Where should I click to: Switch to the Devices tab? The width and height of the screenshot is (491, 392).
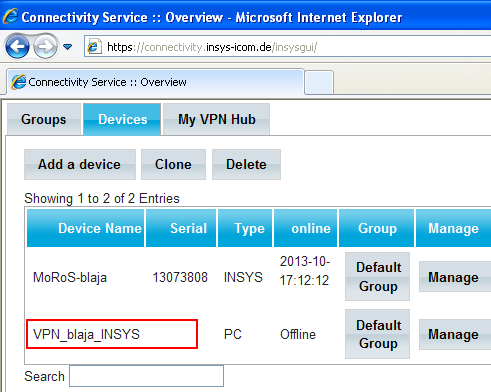click(x=122, y=119)
